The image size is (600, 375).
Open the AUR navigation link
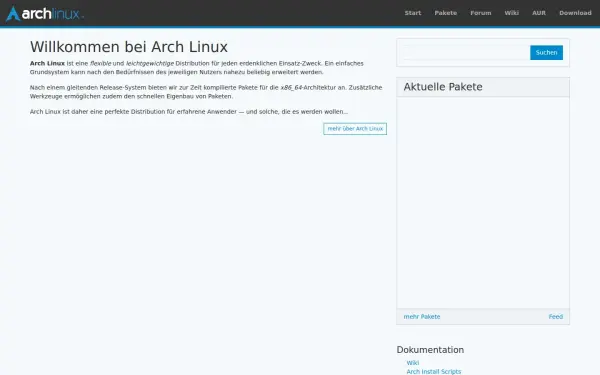(539, 13)
